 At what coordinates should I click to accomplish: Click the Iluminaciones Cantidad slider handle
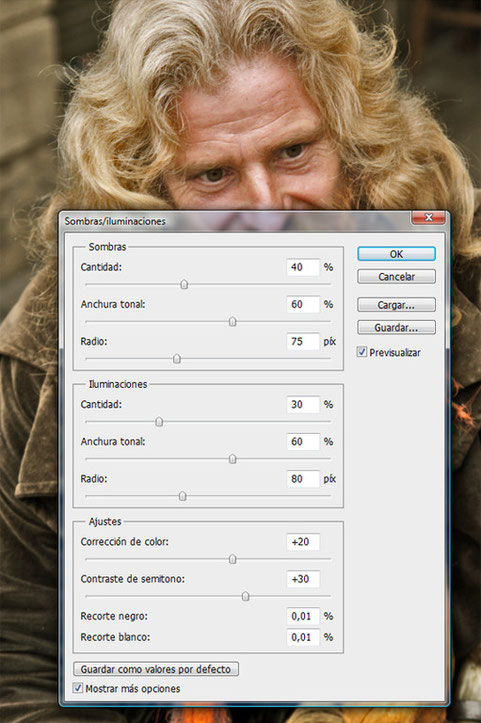[159, 421]
